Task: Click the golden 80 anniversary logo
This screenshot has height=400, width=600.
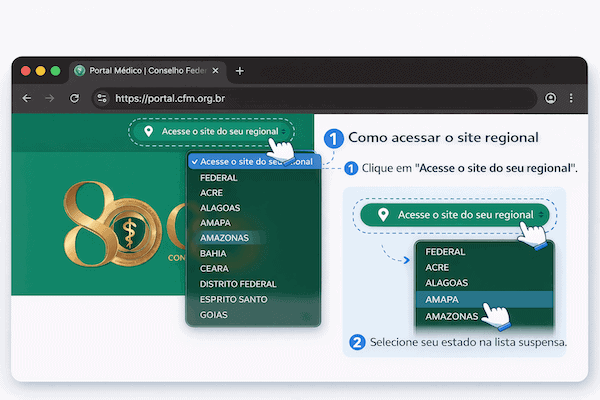Action: coord(113,224)
